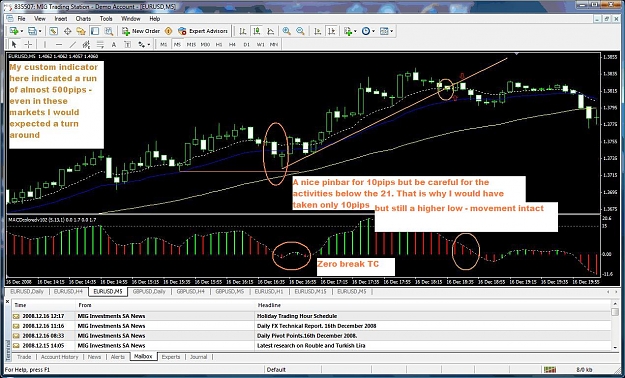Click the New Chart toolbar icon
The height and width of the screenshot is (378, 625).
[14, 31]
